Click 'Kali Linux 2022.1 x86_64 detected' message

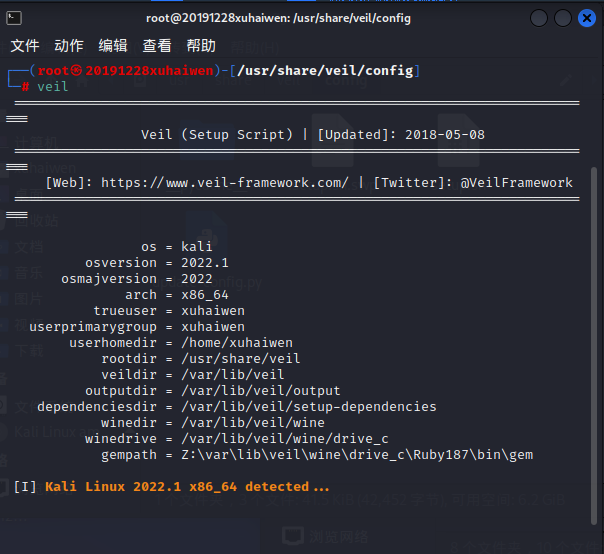(x=187, y=487)
